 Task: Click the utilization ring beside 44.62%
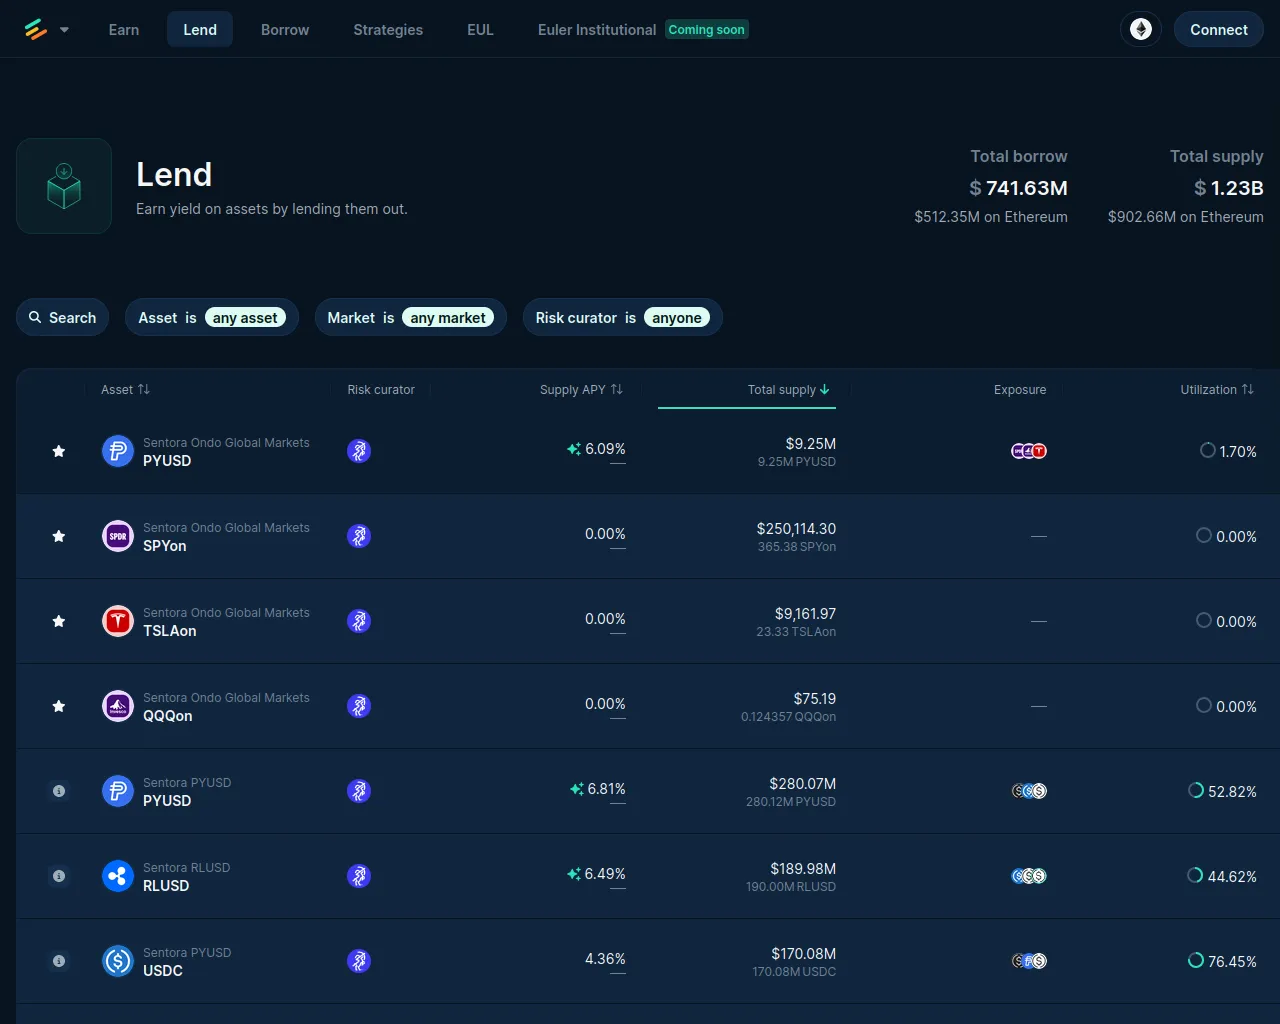pyautogui.click(x=1195, y=875)
